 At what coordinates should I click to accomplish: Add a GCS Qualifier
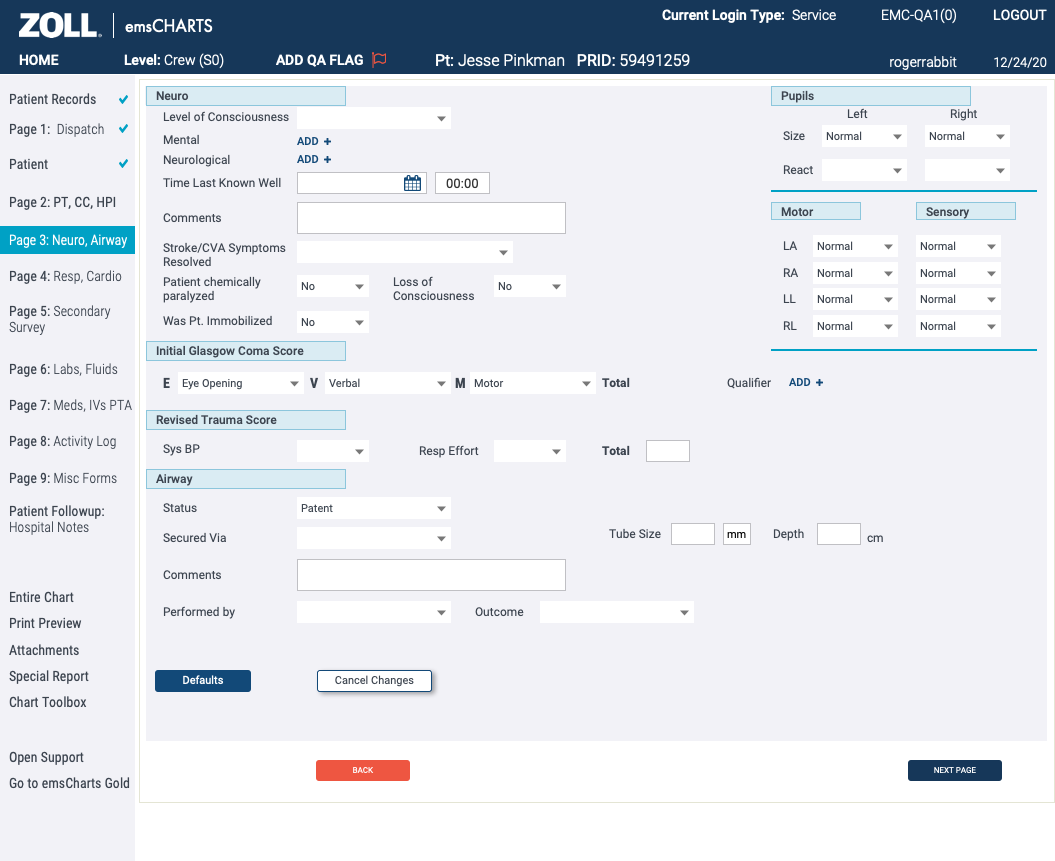point(806,382)
